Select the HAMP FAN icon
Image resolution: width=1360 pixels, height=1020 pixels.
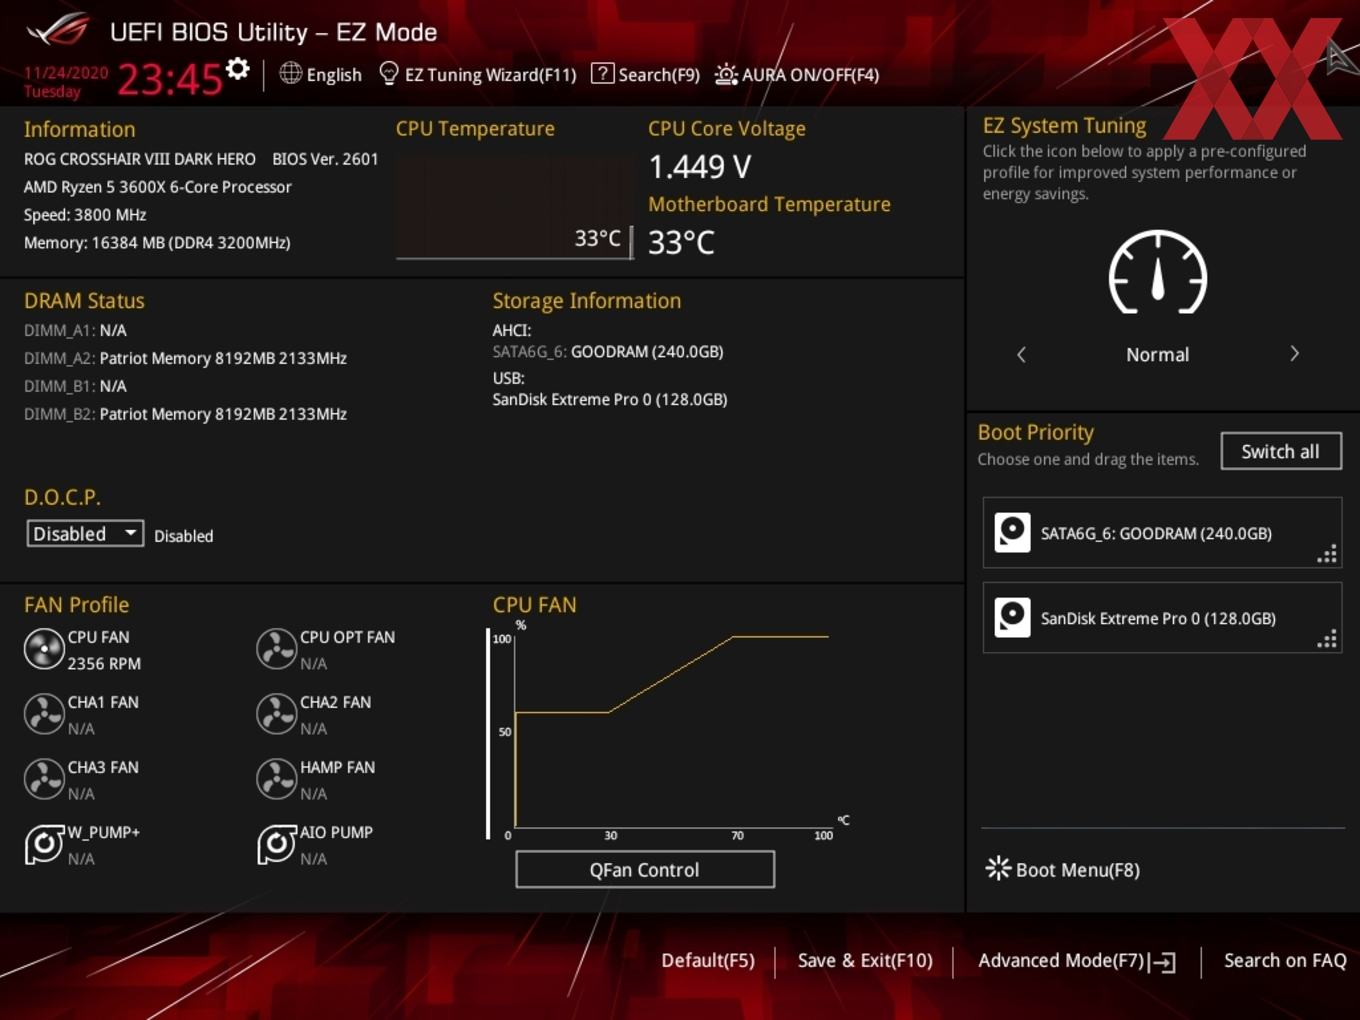[276, 779]
